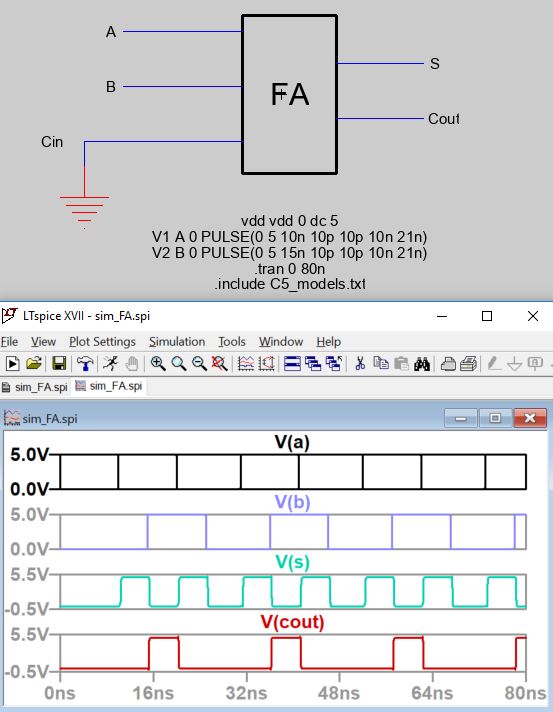
Task: Click the V(cout) trace label
Action: (292, 622)
